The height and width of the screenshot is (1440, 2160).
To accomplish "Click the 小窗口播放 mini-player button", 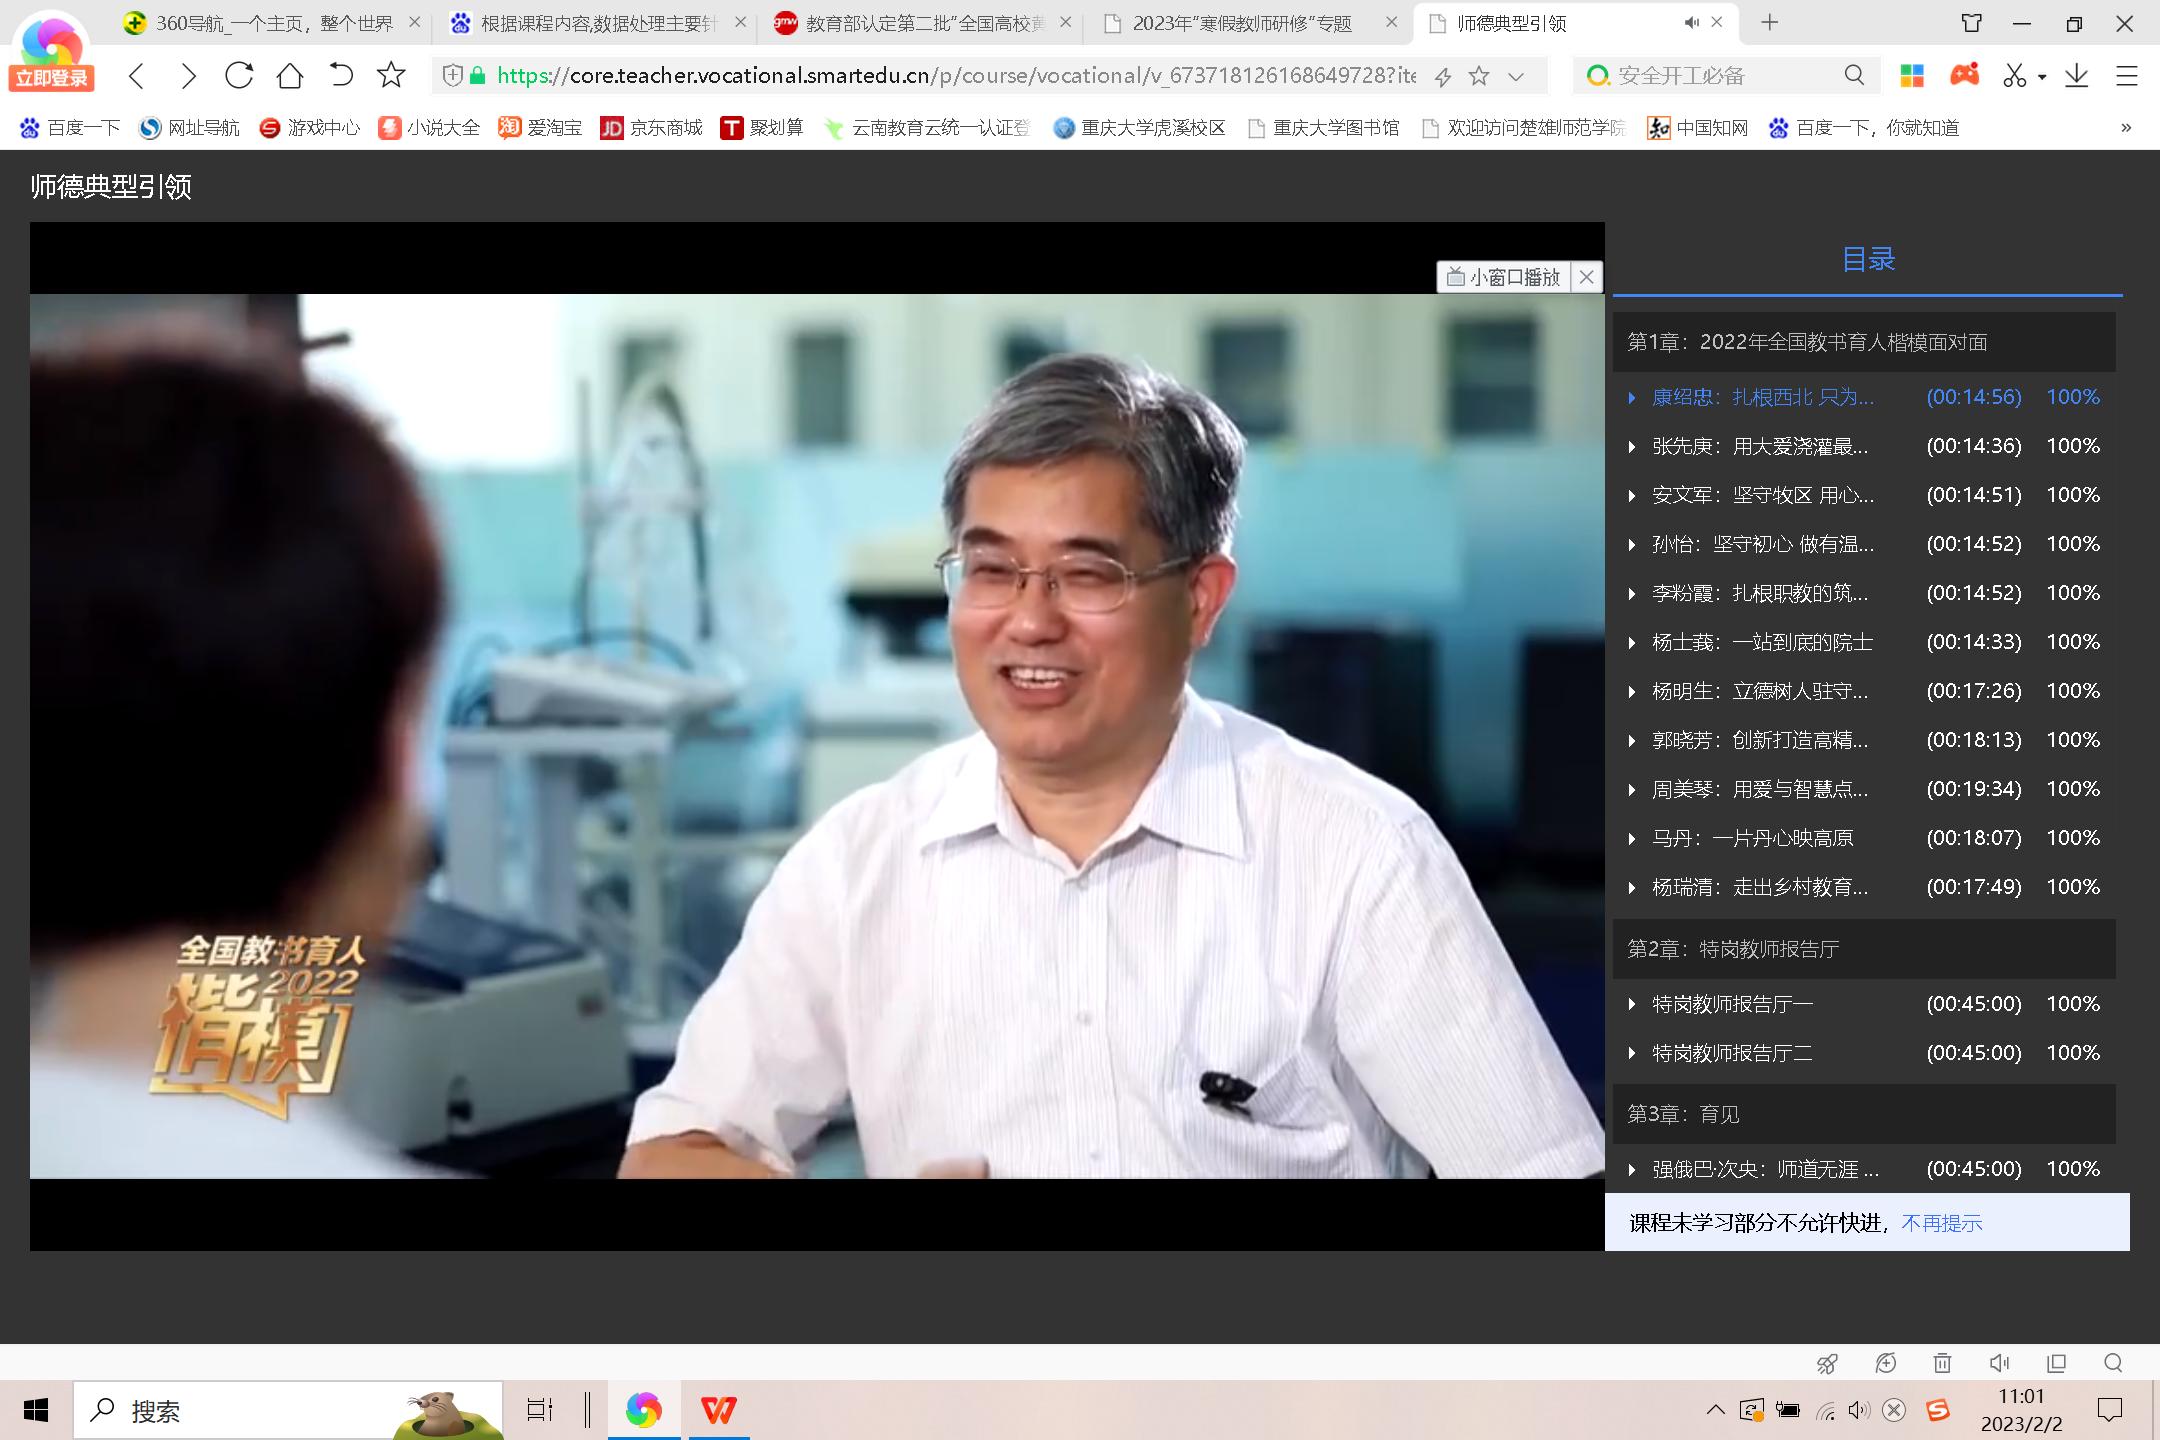I will point(1504,277).
